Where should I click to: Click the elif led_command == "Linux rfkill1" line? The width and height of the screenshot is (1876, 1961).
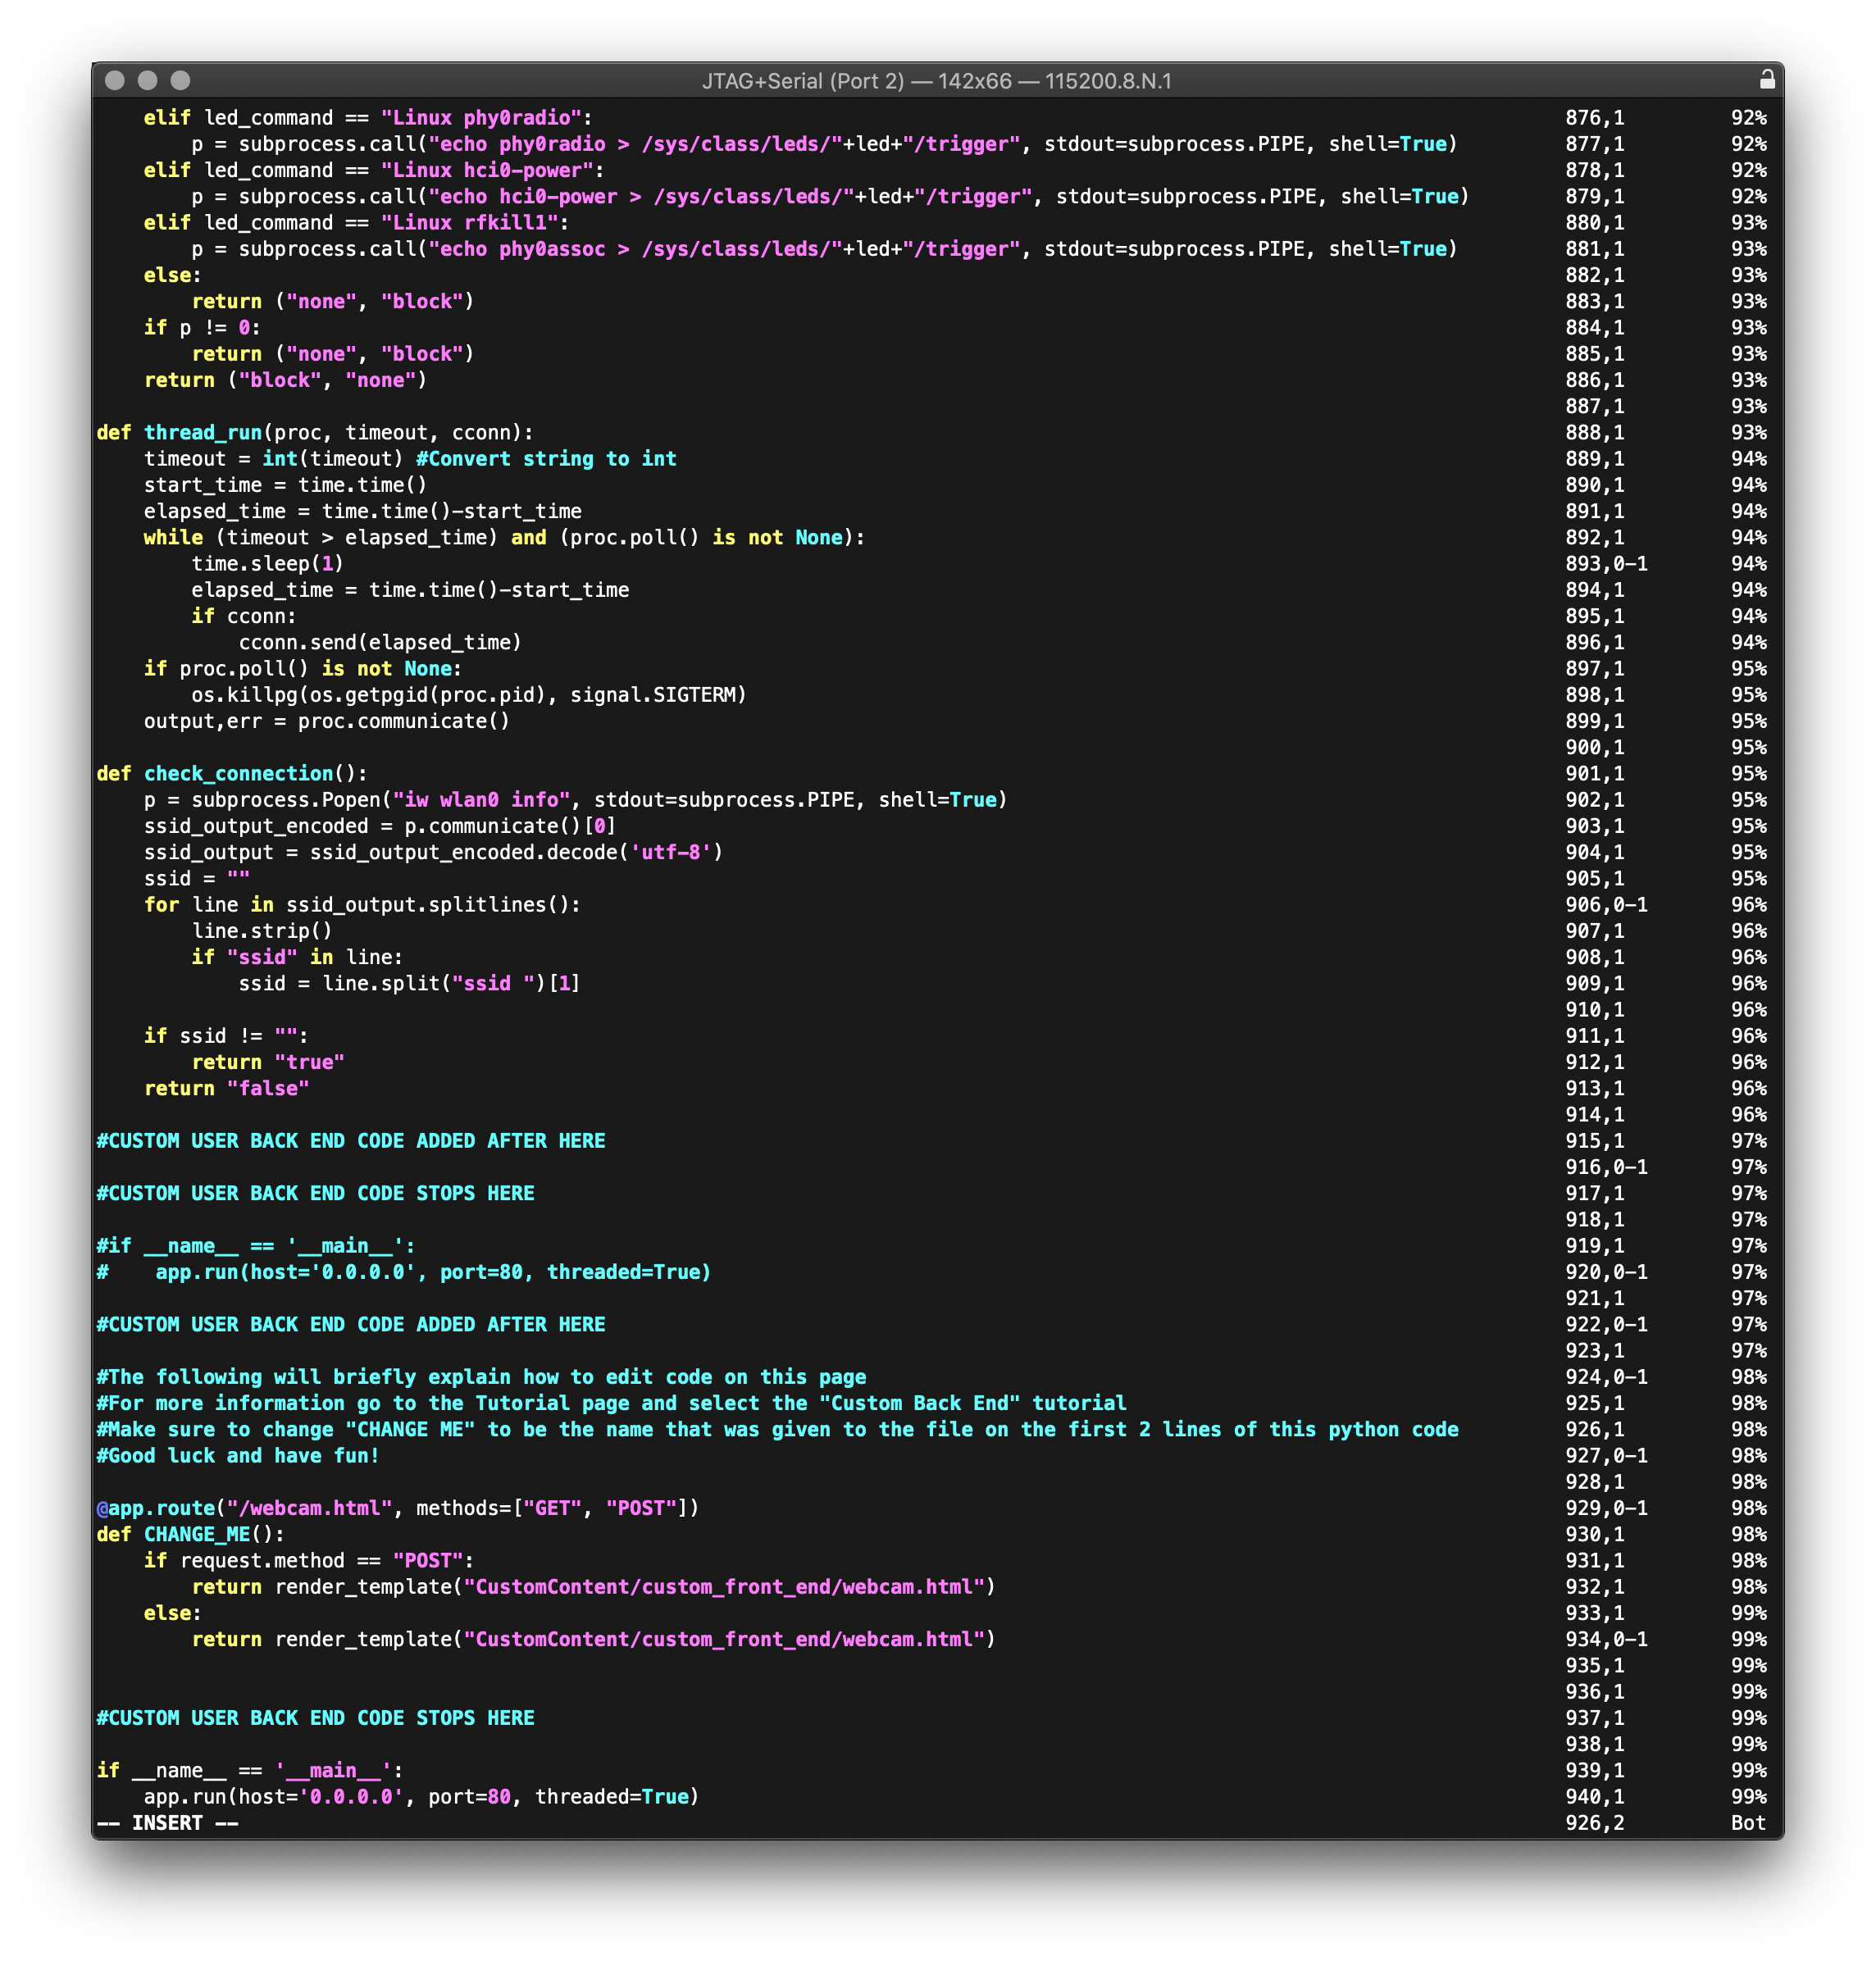coord(356,223)
